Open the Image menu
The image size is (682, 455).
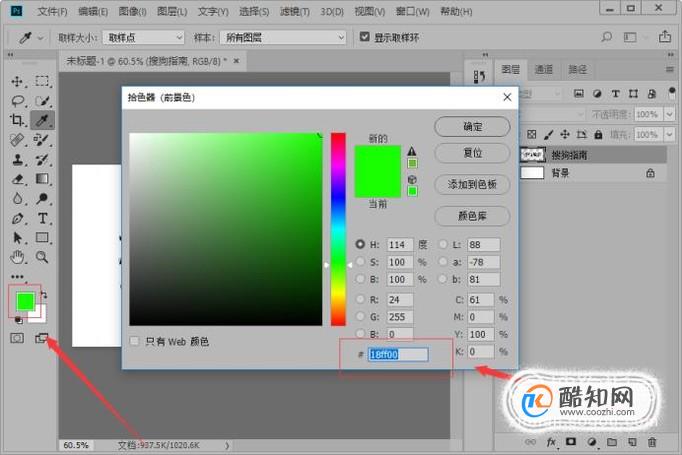click(x=133, y=11)
